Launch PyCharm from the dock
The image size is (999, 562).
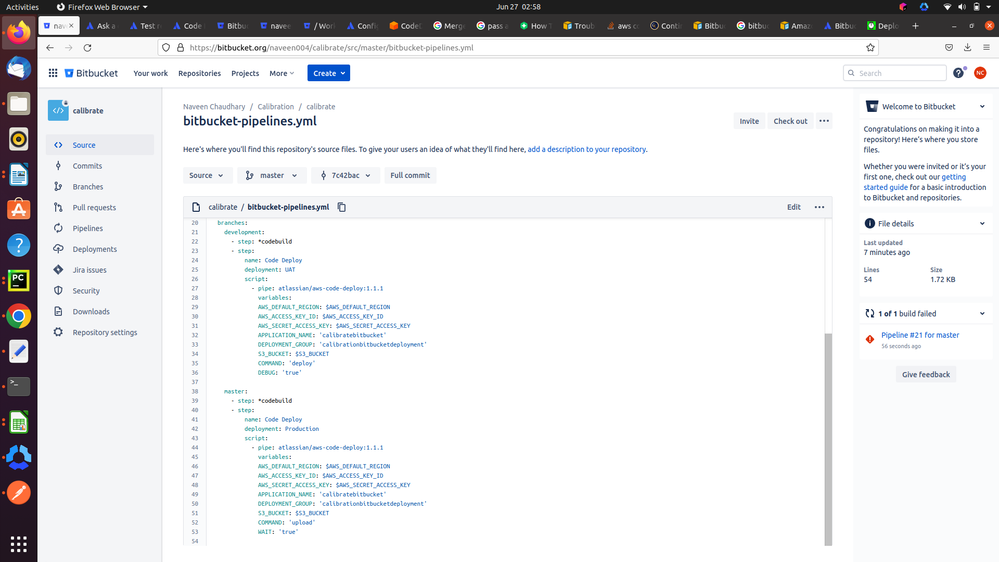18,280
